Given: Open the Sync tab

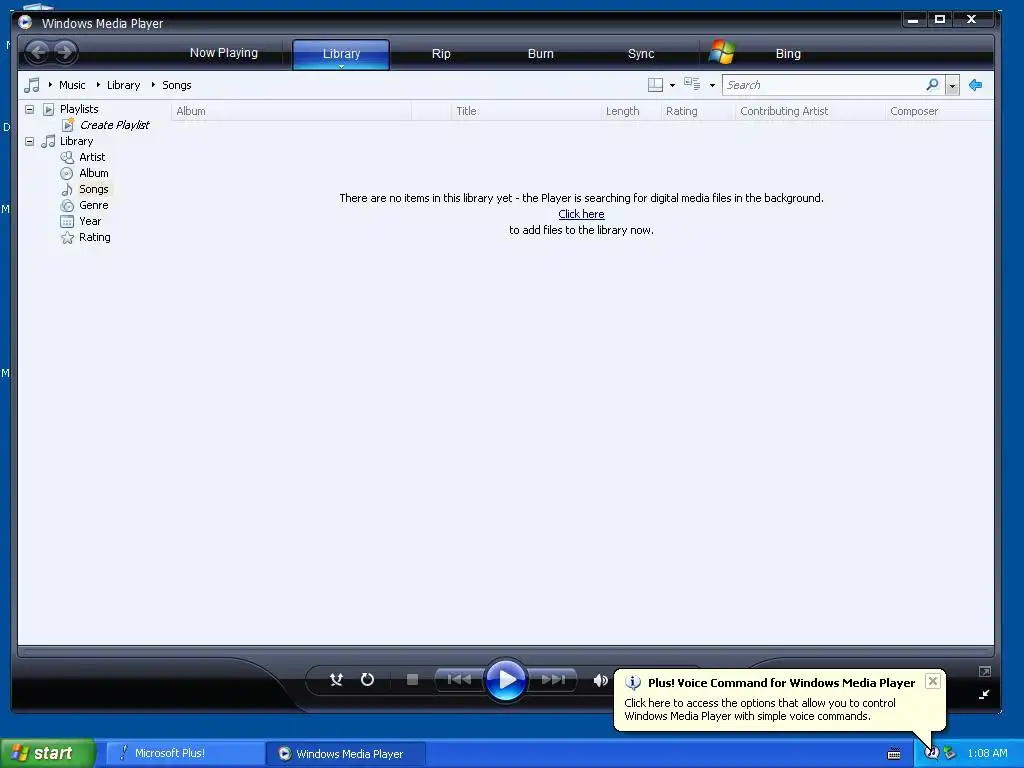Looking at the screenshot, I should (641, 54).
